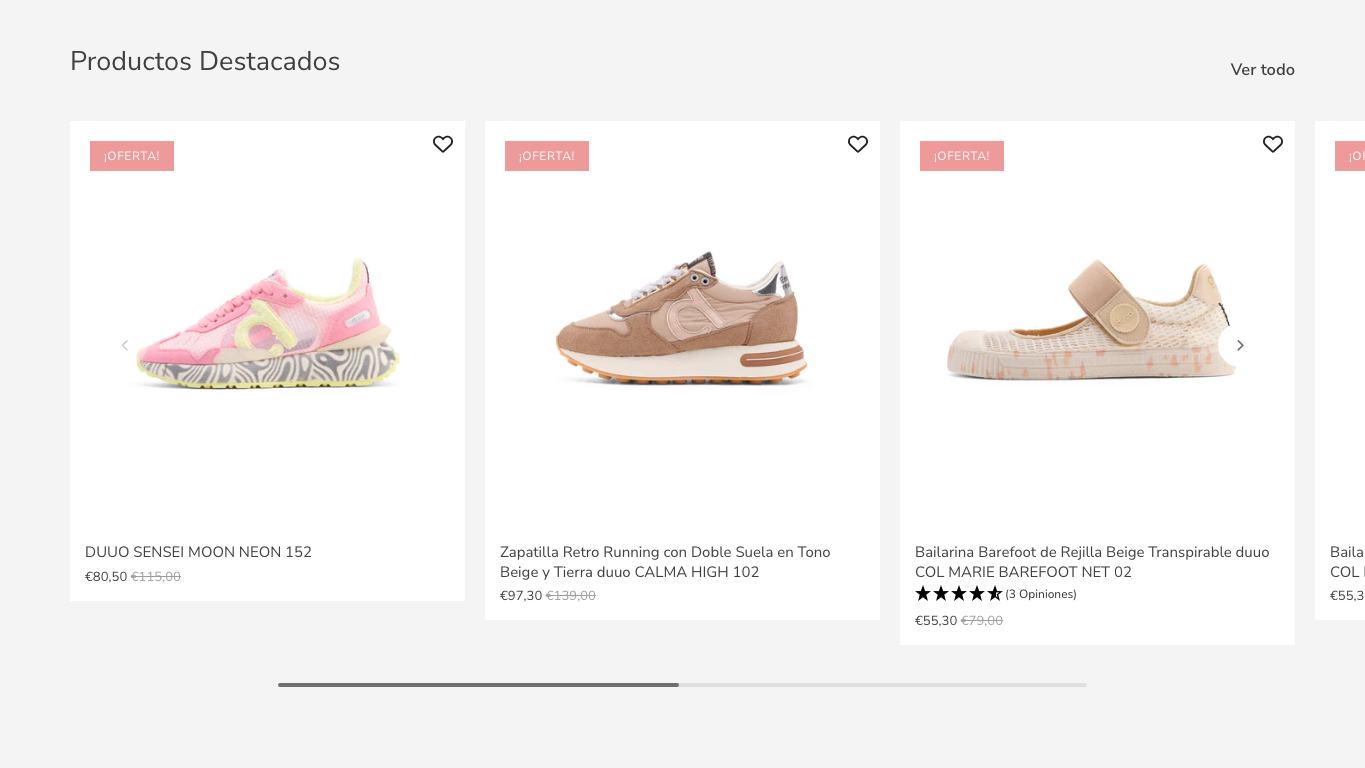The height and width of the screenshot is (768, 1365).
Task: Open Bailarina Barefoot de Rejilla Beige title
Action: click(1092, 562)
